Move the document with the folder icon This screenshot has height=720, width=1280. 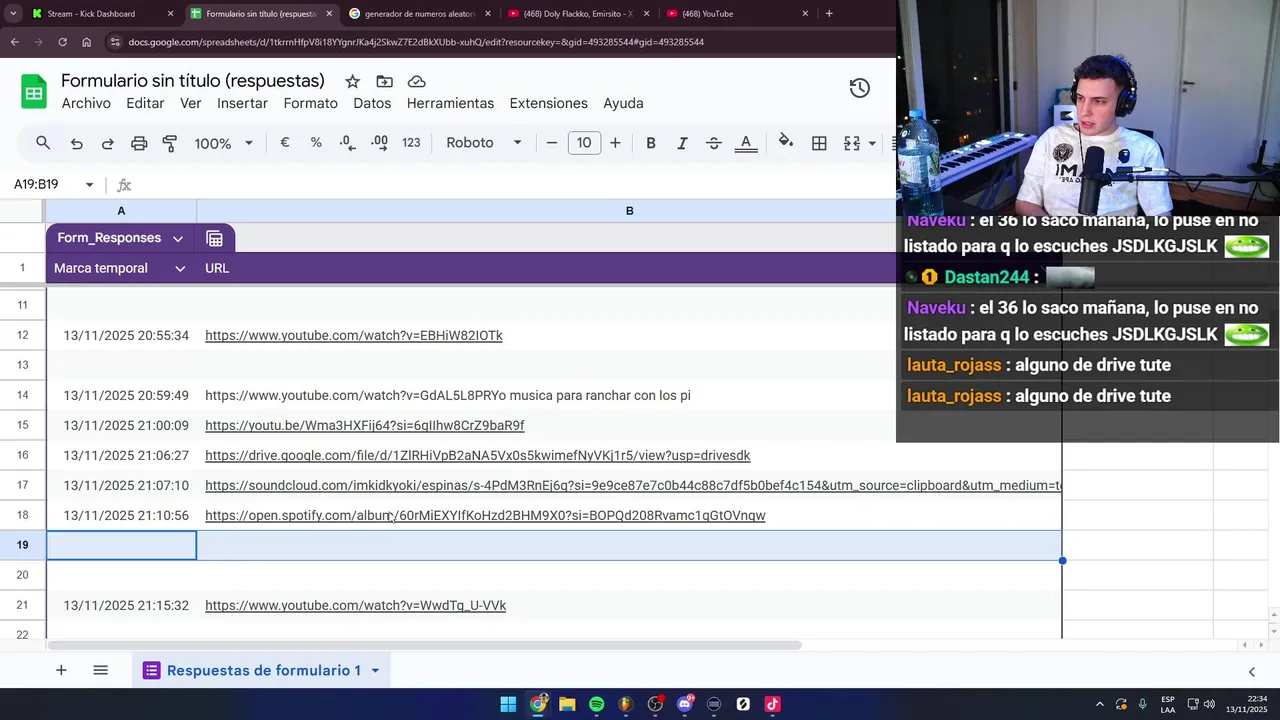(x=384, y=82)
